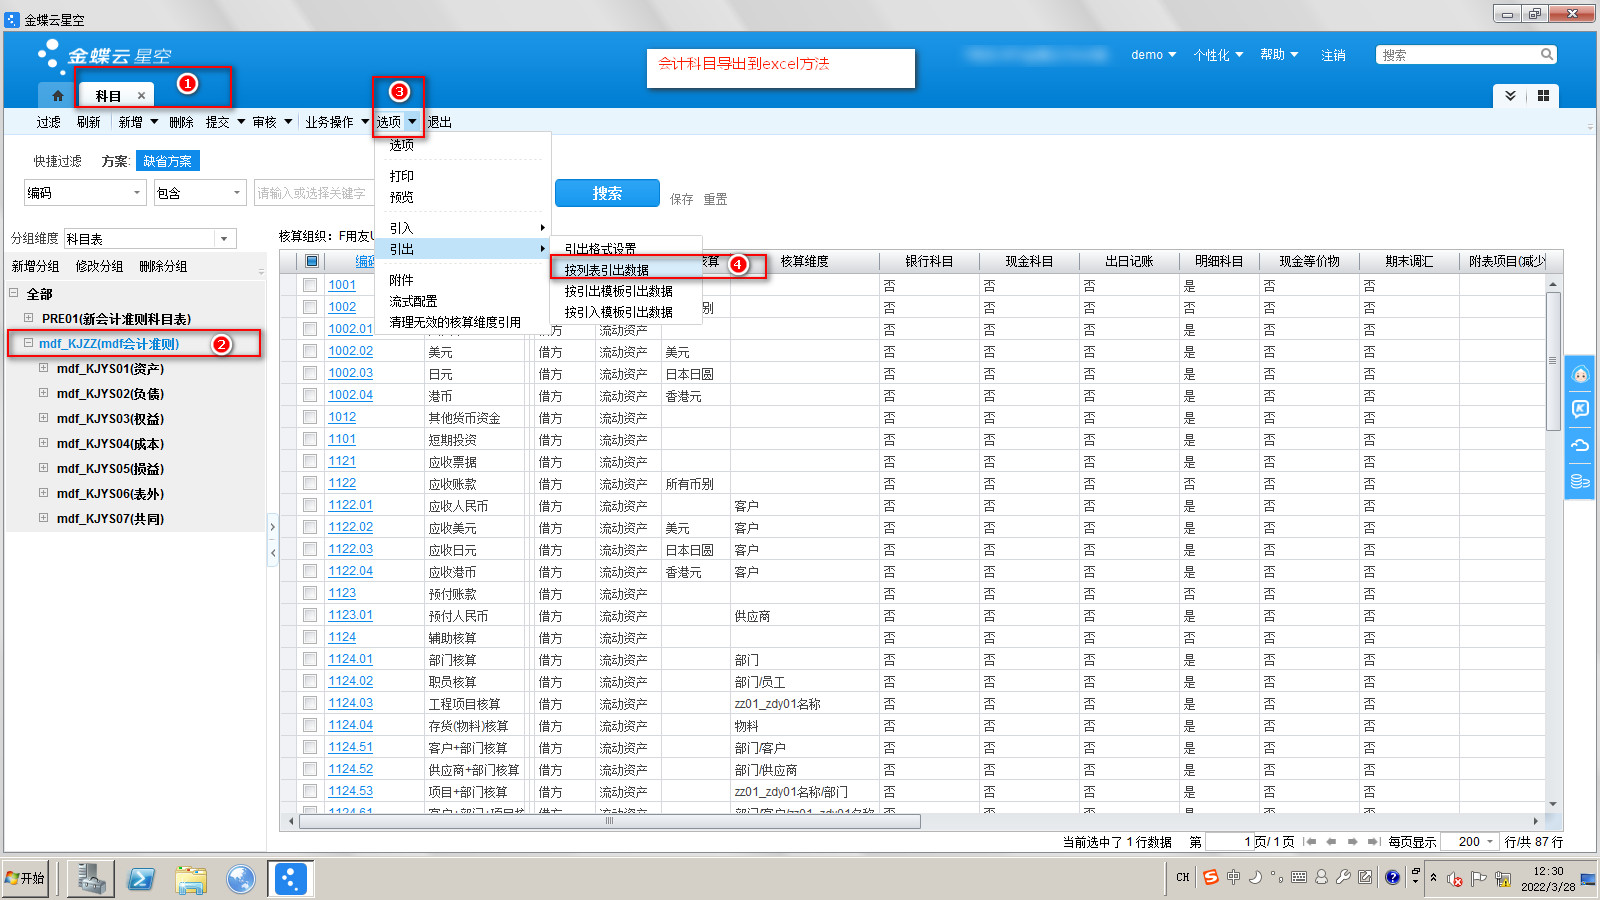Open the grid apps menu icon
This screenshot has height=900, width=1600.
1543,96
